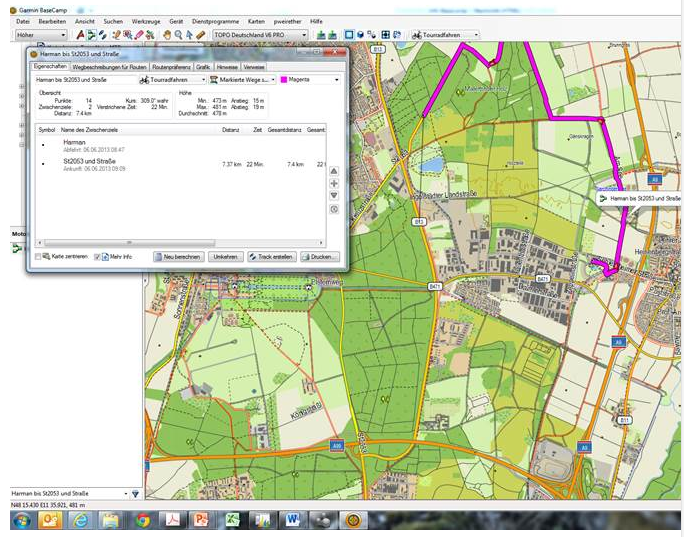Select the magnifier zoom tool

tap(178, 35)
